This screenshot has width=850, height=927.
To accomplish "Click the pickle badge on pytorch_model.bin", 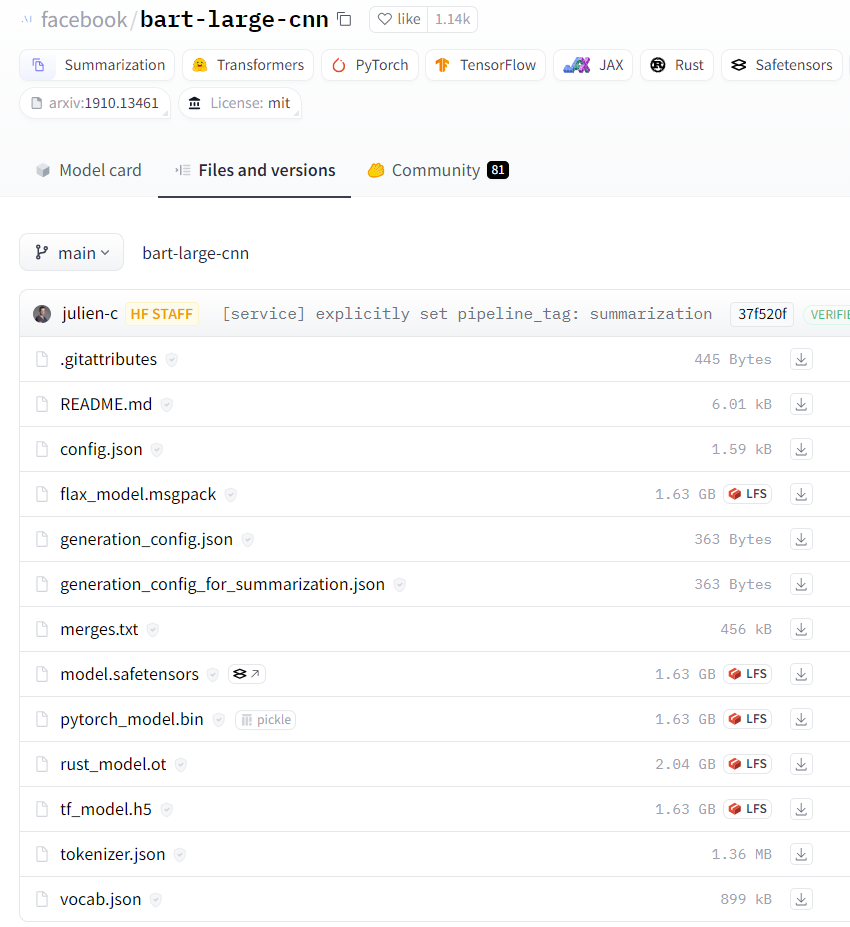I will (265, 719).
